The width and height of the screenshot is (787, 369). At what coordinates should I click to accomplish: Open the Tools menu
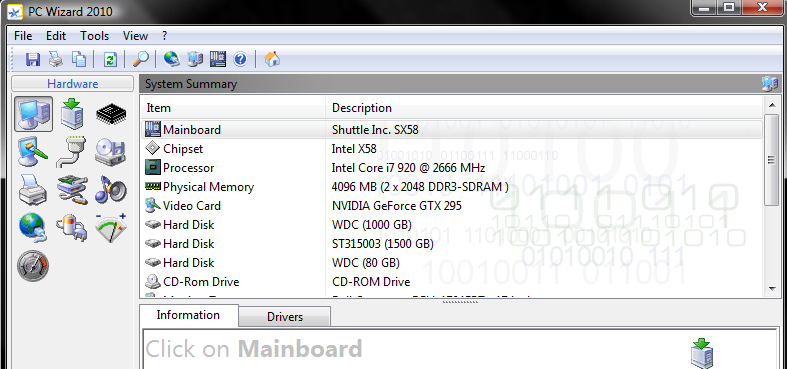pos(94,36)
